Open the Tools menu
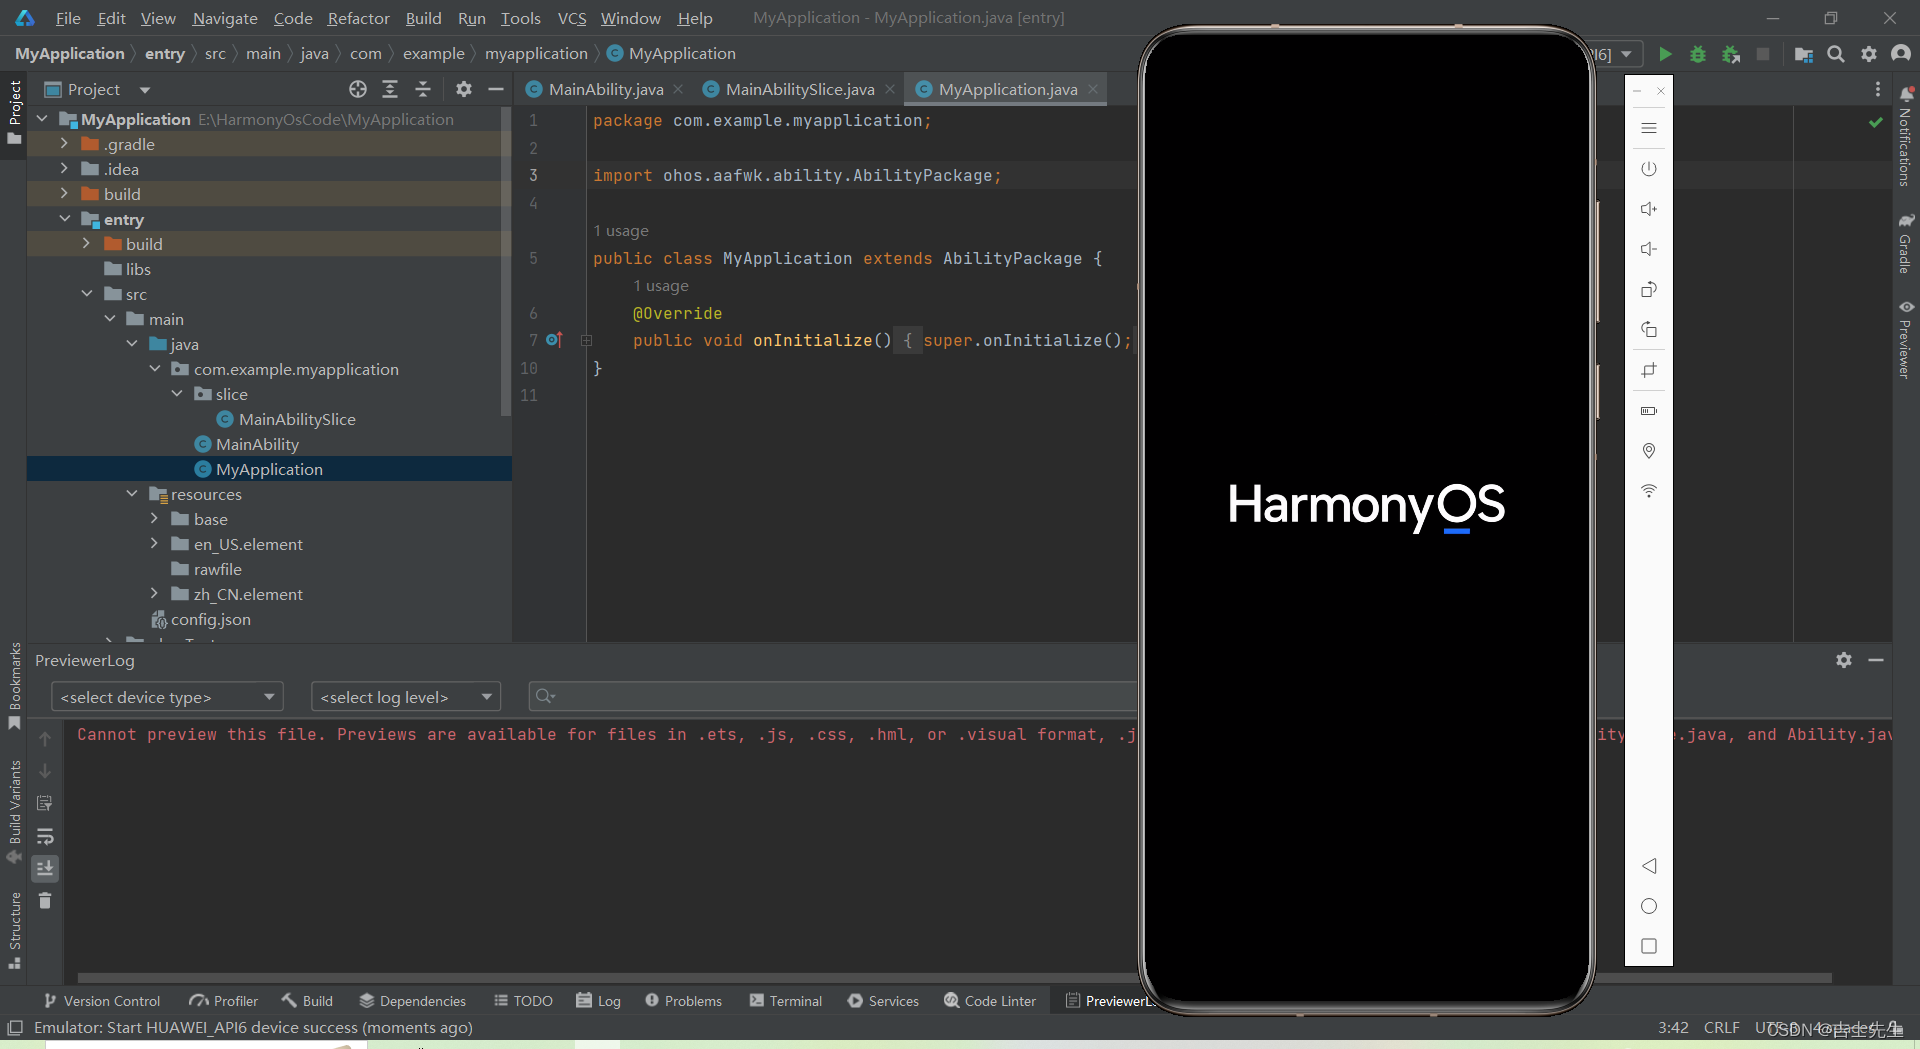Viewport: 1920px width, 1049px height. pos(520,18)
